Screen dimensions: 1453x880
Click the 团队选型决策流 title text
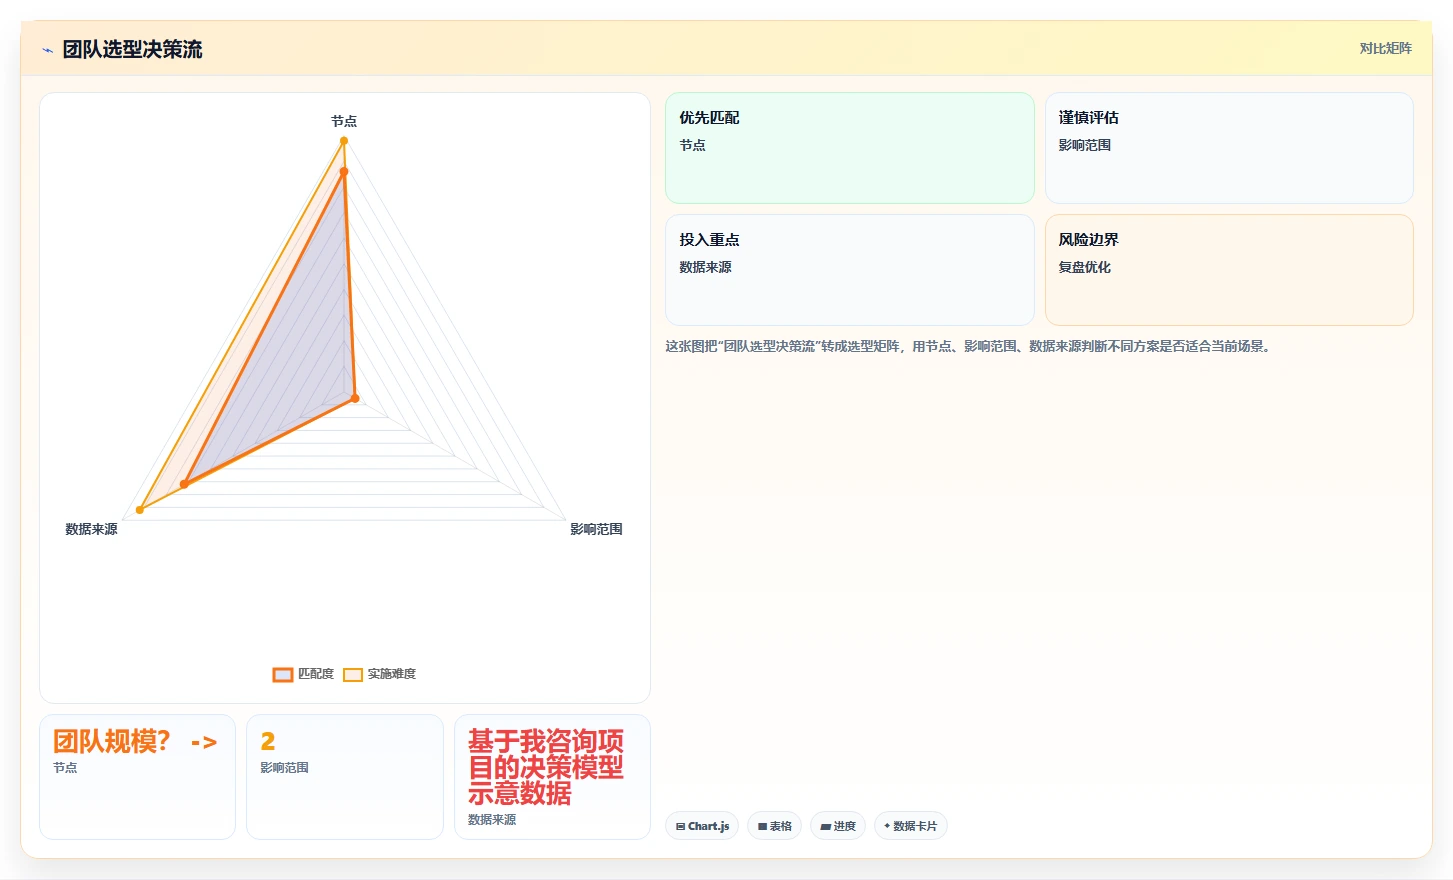pos(132,49)
